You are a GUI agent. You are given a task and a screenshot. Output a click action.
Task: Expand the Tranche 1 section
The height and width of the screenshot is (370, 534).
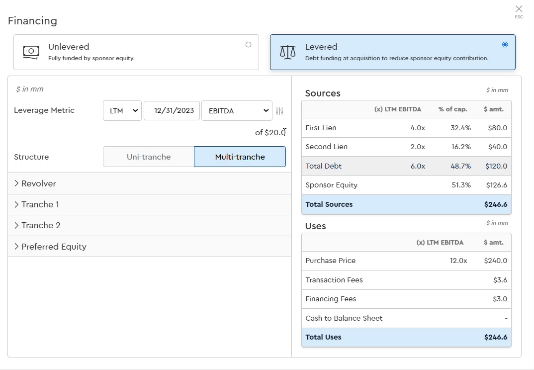tap(150, 204)
